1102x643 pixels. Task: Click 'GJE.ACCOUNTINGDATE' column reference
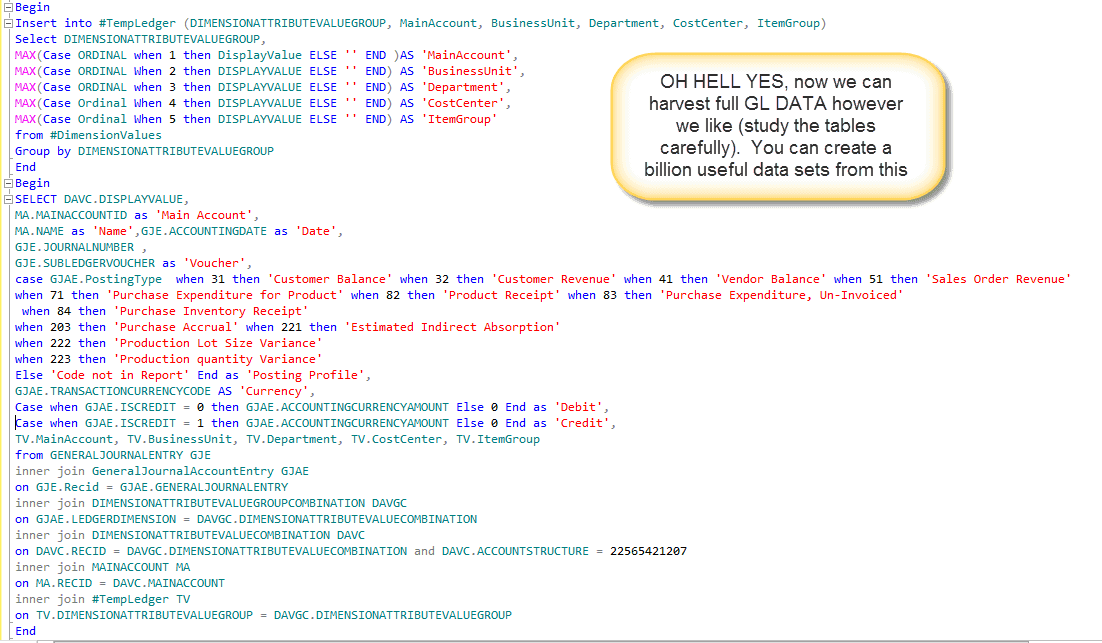click(204, 231)
